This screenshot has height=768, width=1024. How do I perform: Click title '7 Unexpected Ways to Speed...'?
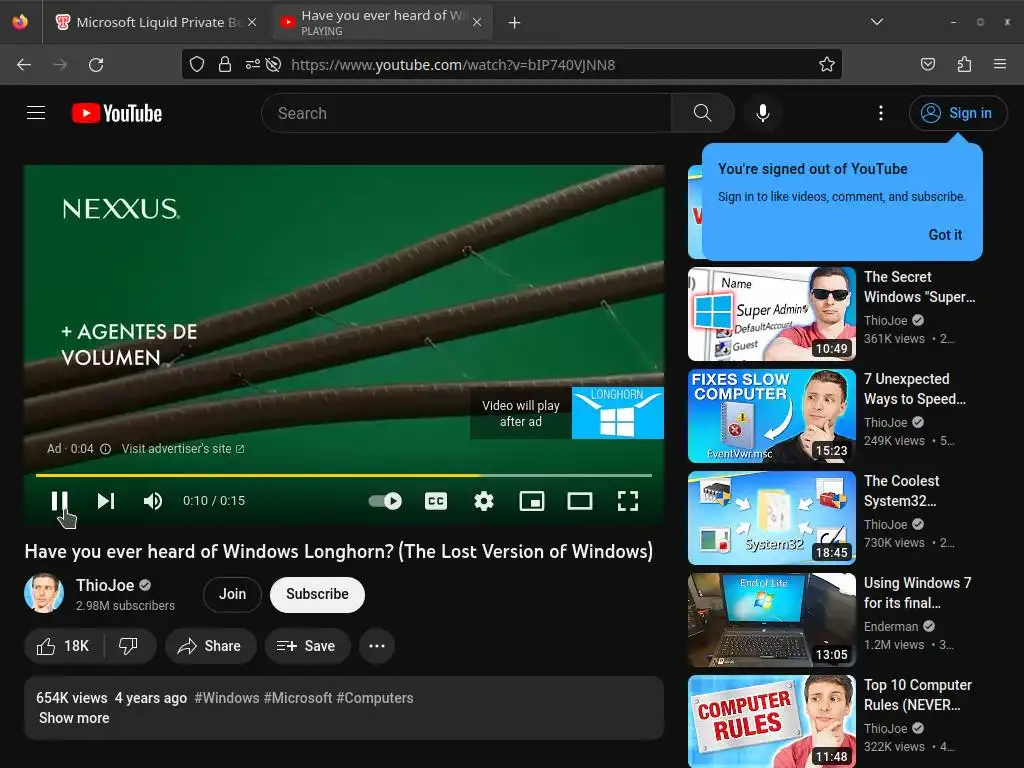914,389
